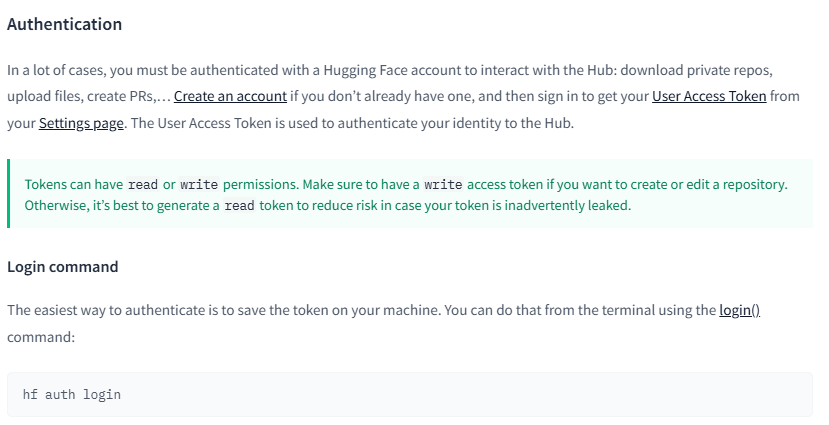
Task: Click the write code before access token
Action: pos(443,185)
